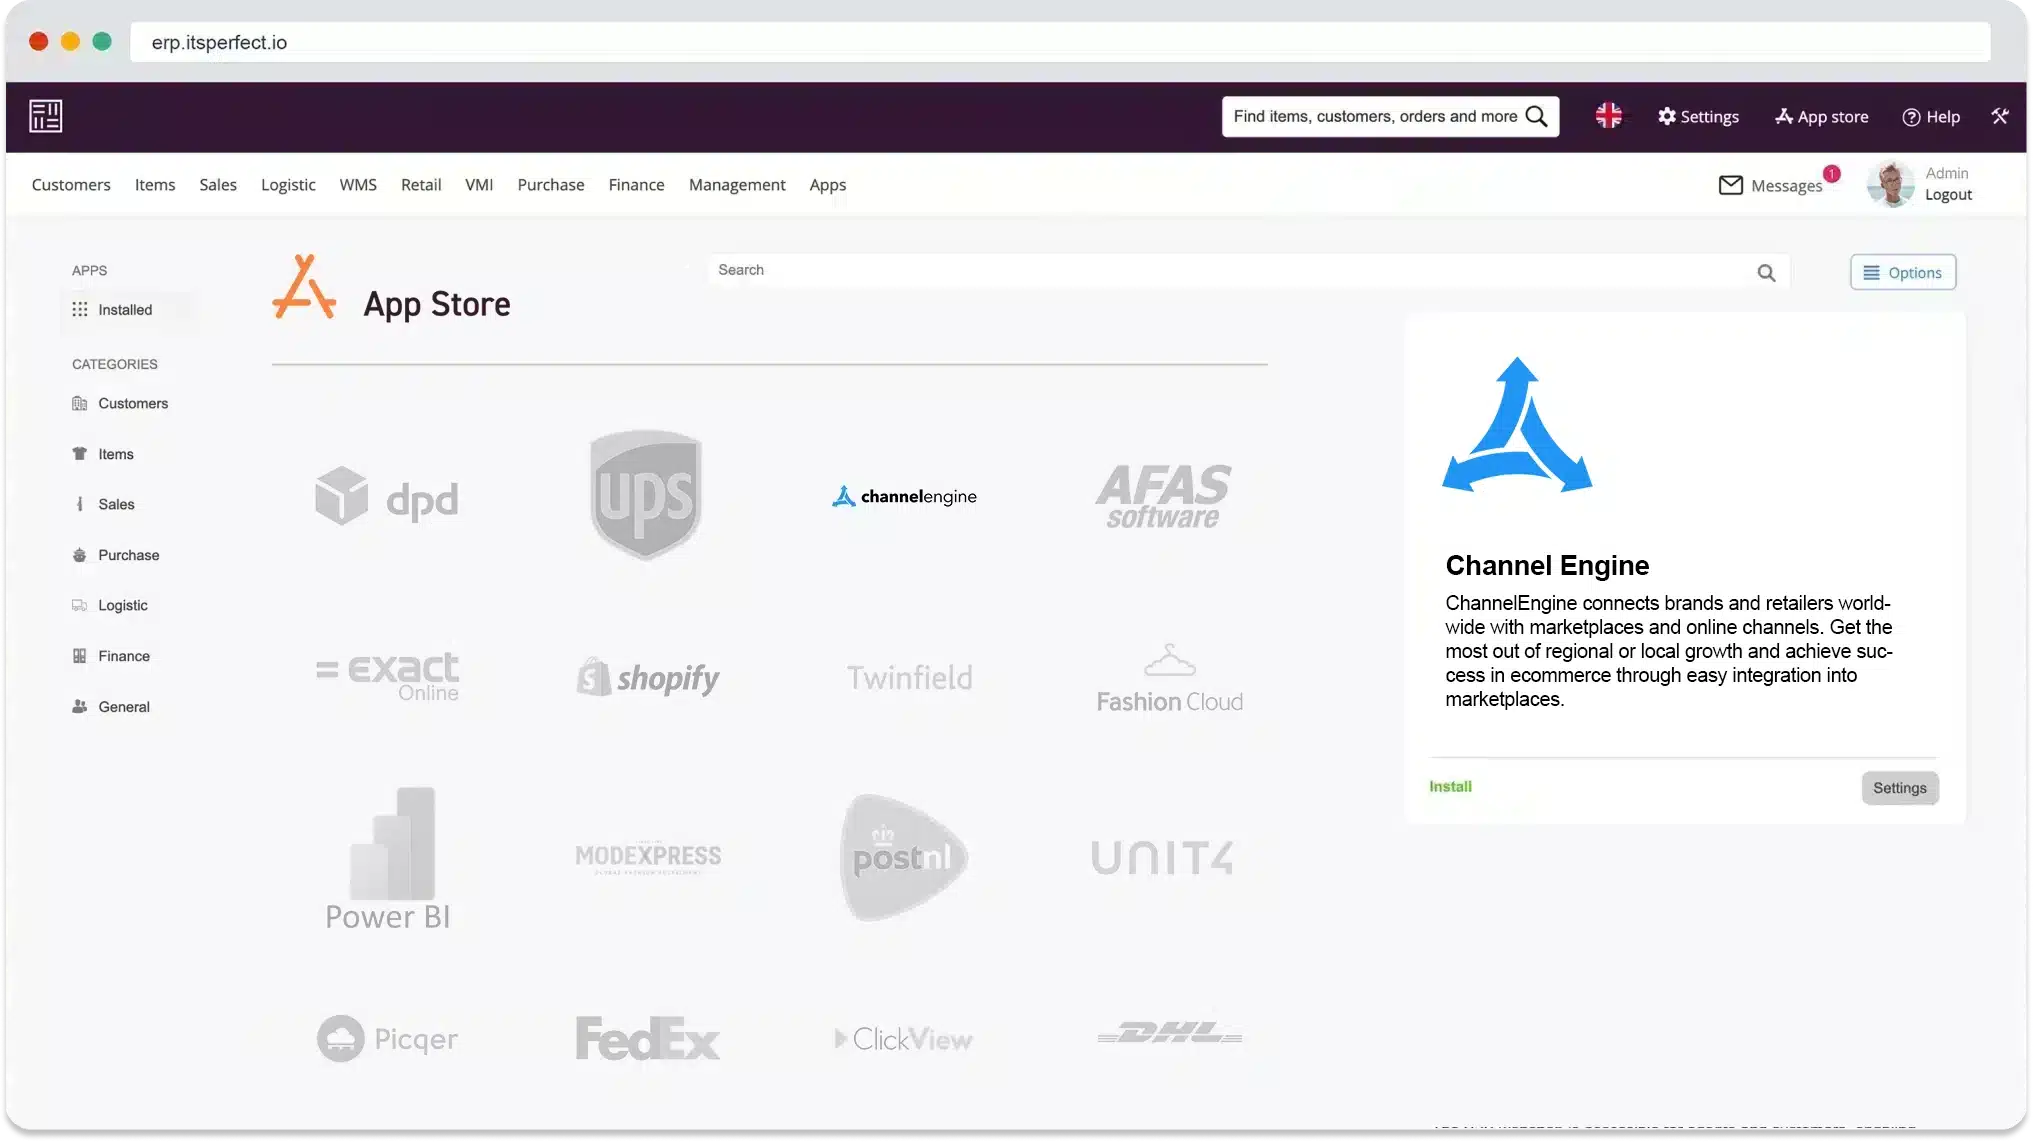Screen dimensions: 2033x1142
Task: Open the Options dropdown button
Action: coord(1902,273)
